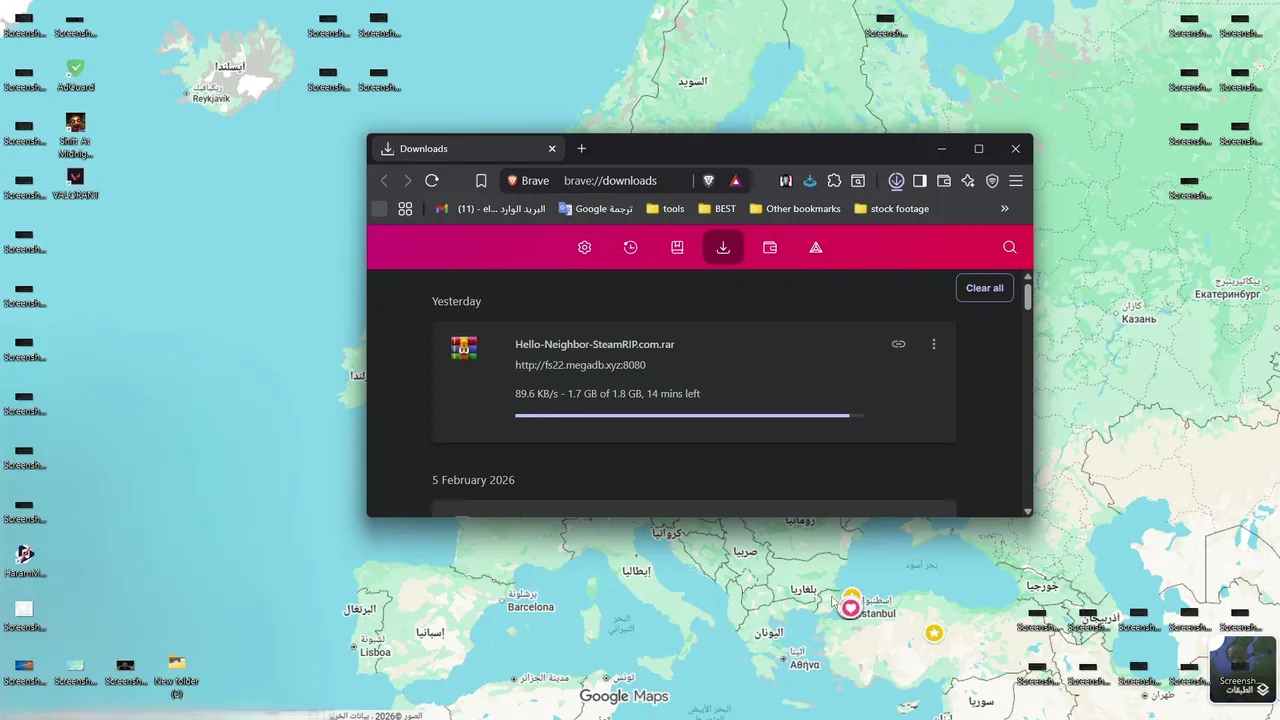This screenshot has height=720, width=1280.
Task: Open the Google Translate bookmark
Action: (596, 209)
